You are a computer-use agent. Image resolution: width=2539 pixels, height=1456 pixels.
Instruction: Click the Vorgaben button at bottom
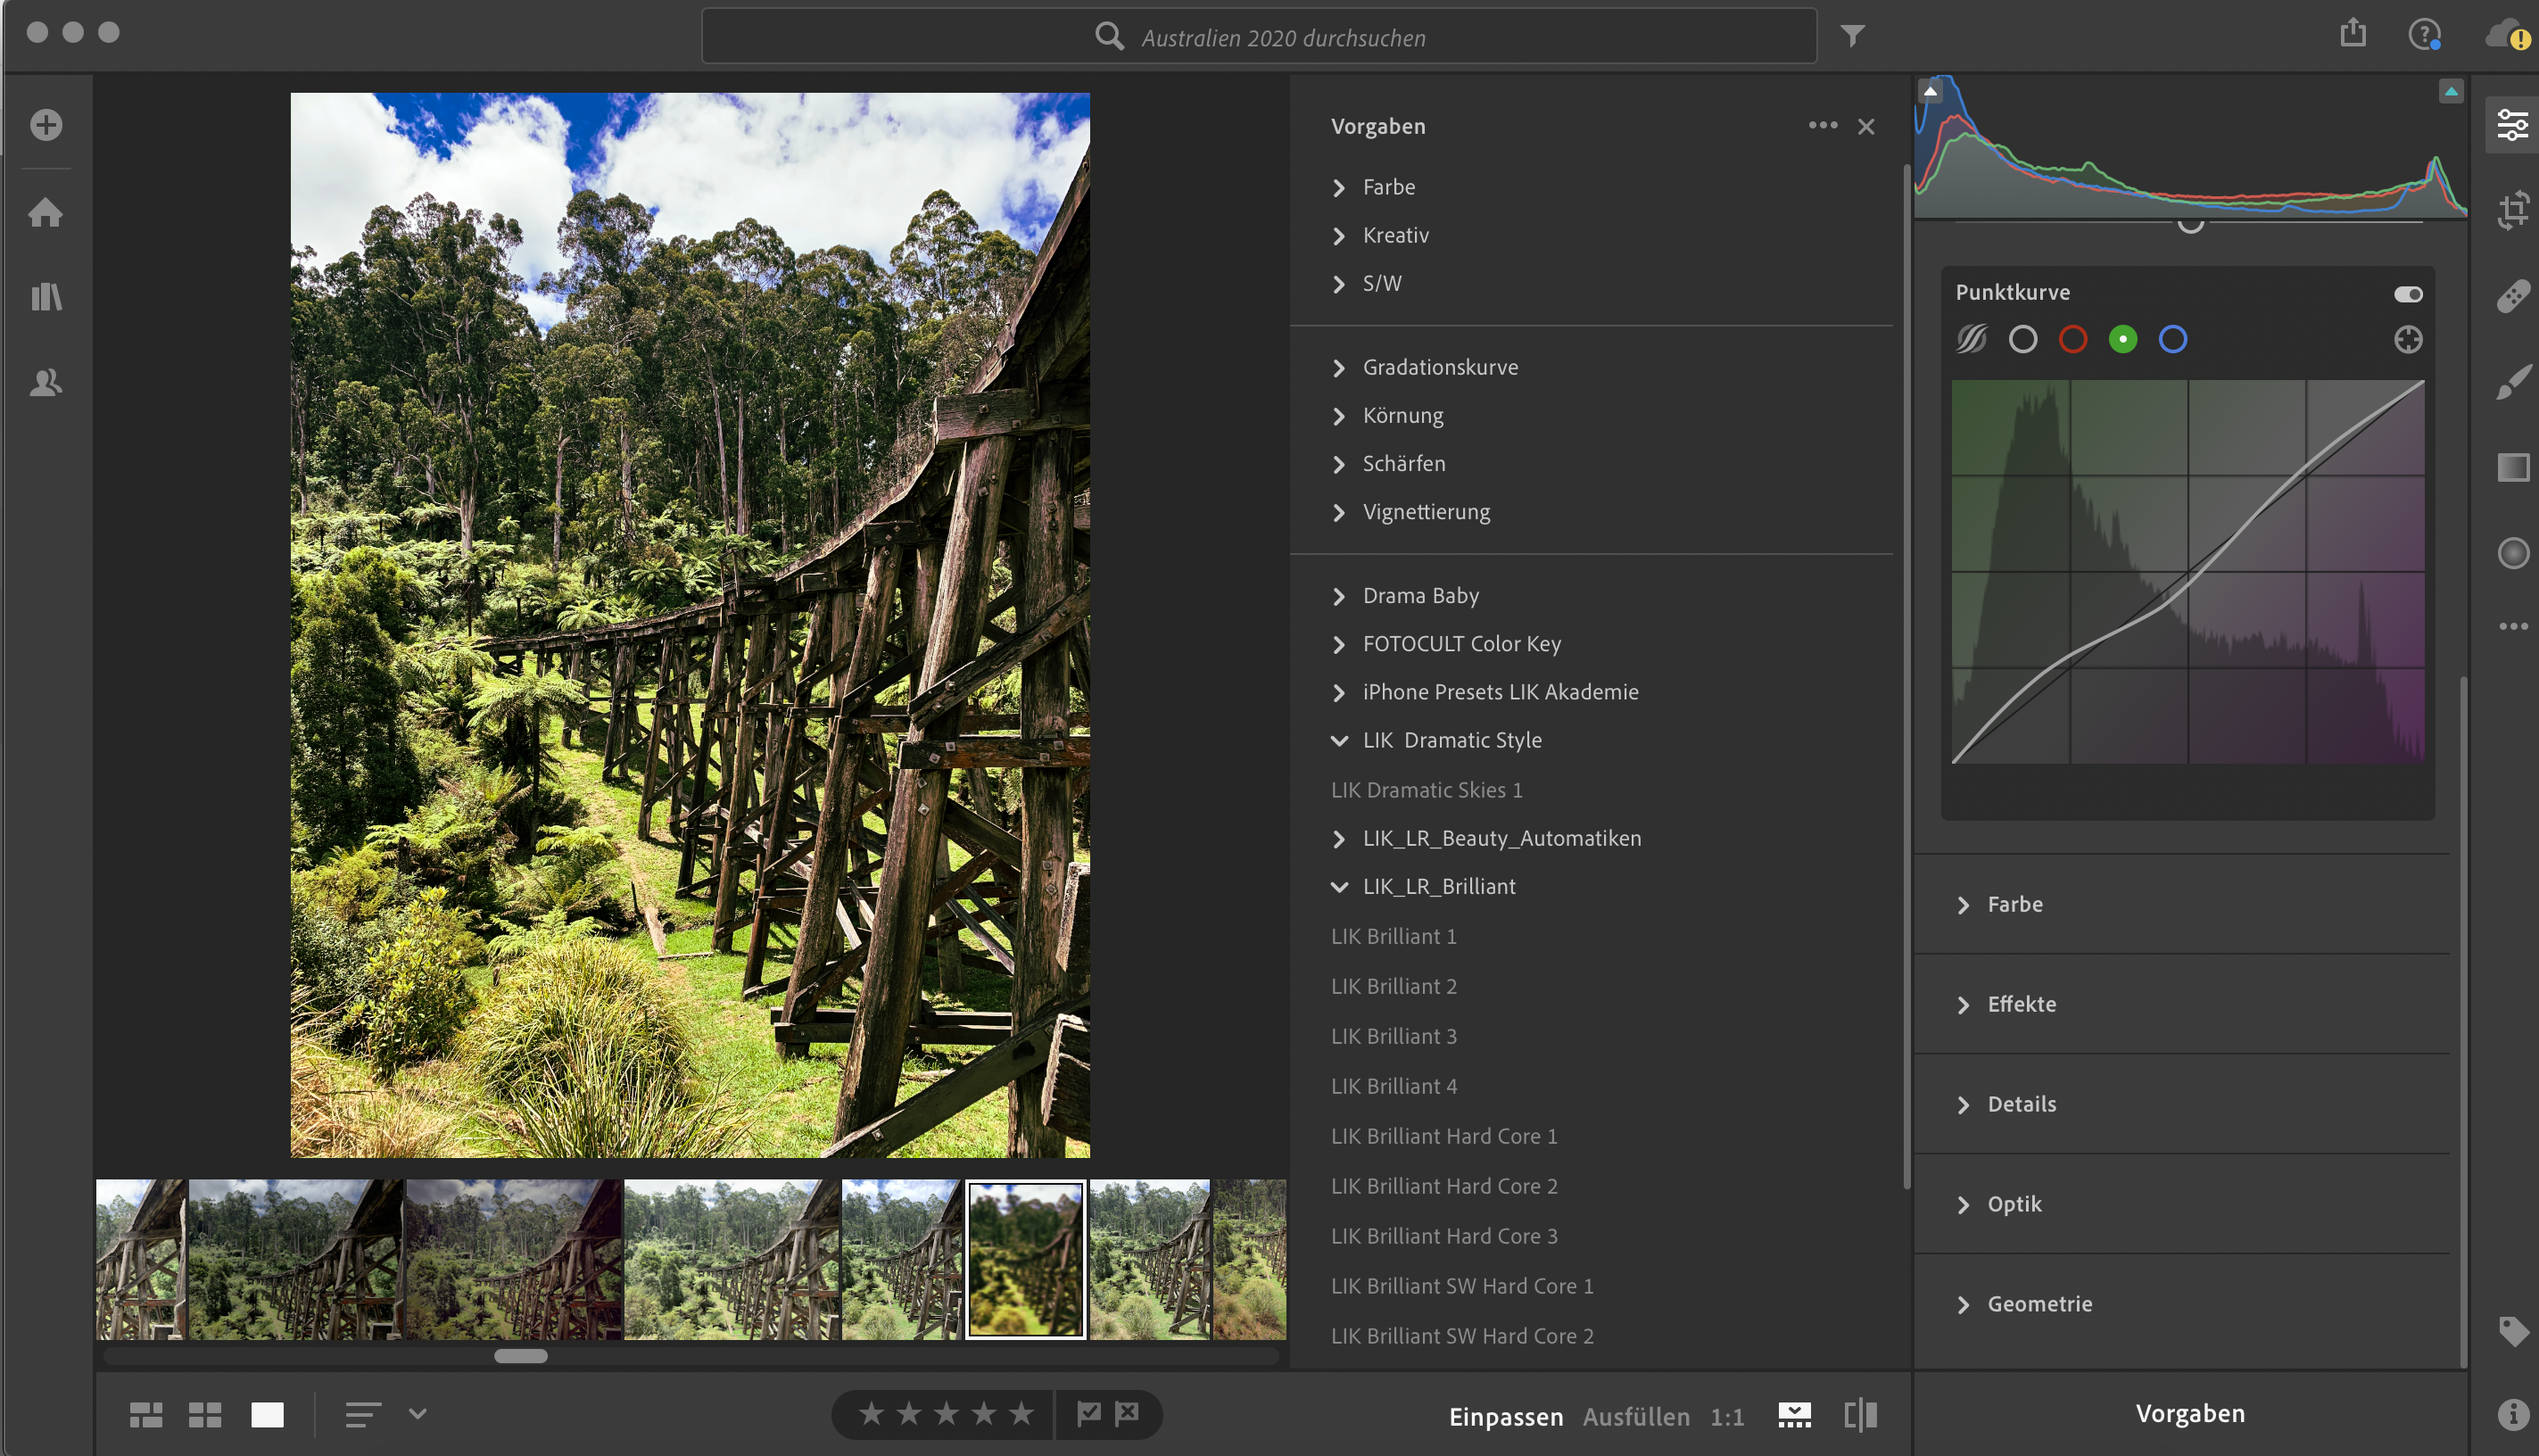[2189, 1413]
